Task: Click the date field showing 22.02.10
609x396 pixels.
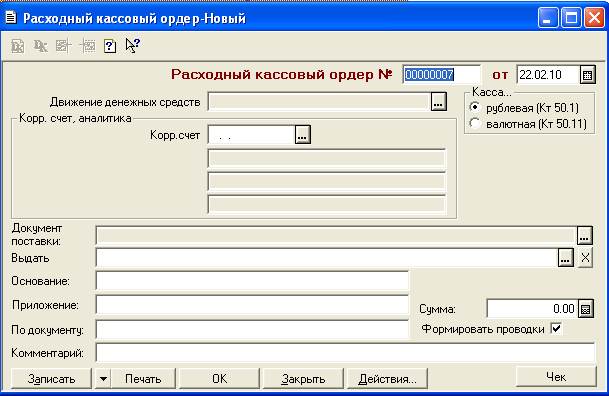Action: point(548,75)
